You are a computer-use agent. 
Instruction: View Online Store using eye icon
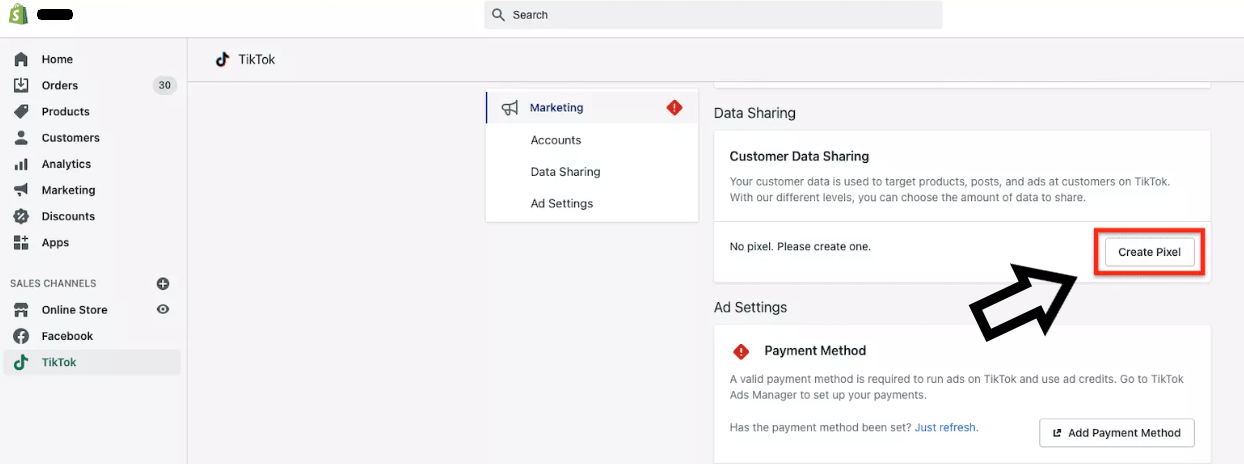[163, 310]
